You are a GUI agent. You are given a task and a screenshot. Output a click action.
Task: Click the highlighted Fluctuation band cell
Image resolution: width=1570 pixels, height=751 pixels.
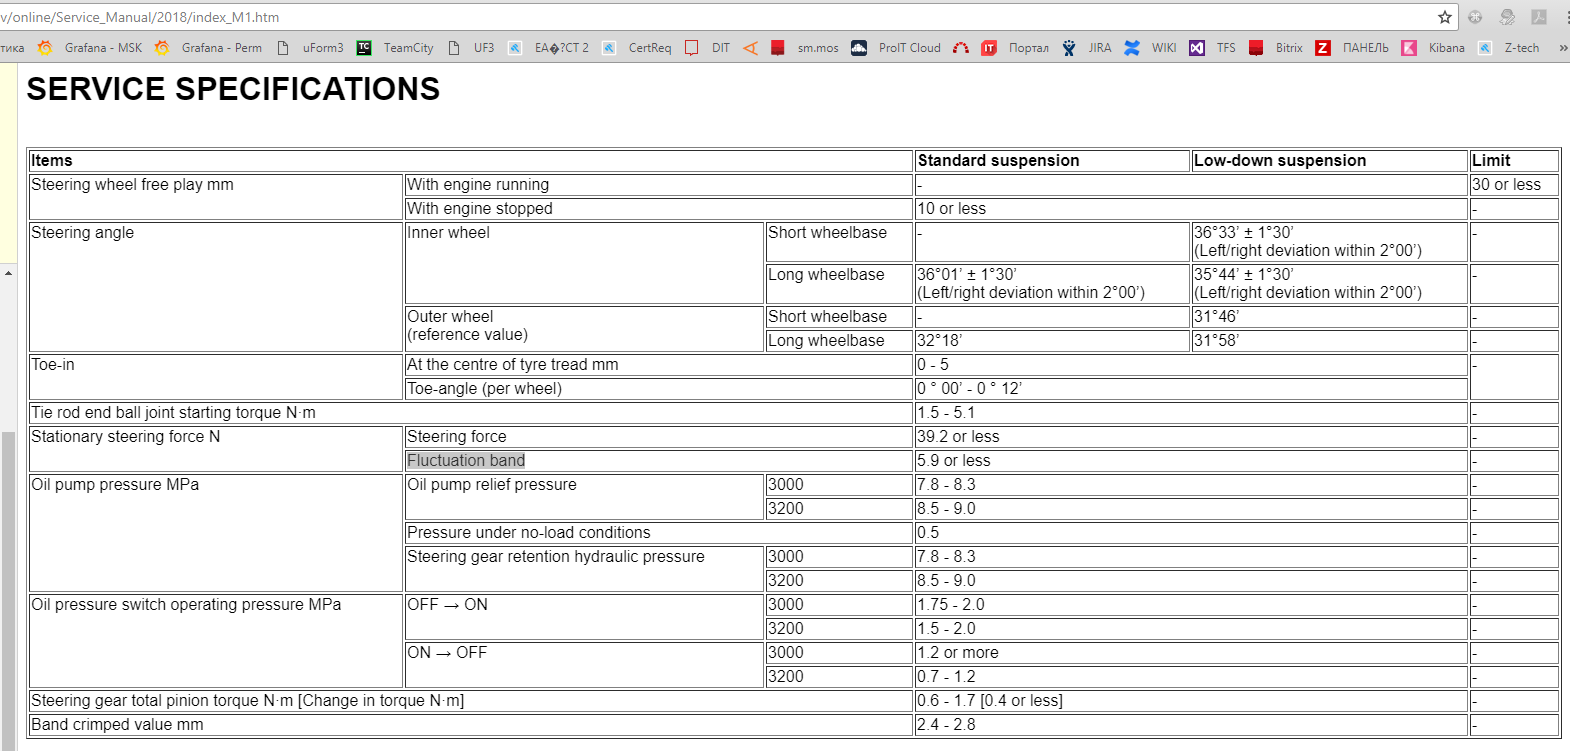[466, 461]
